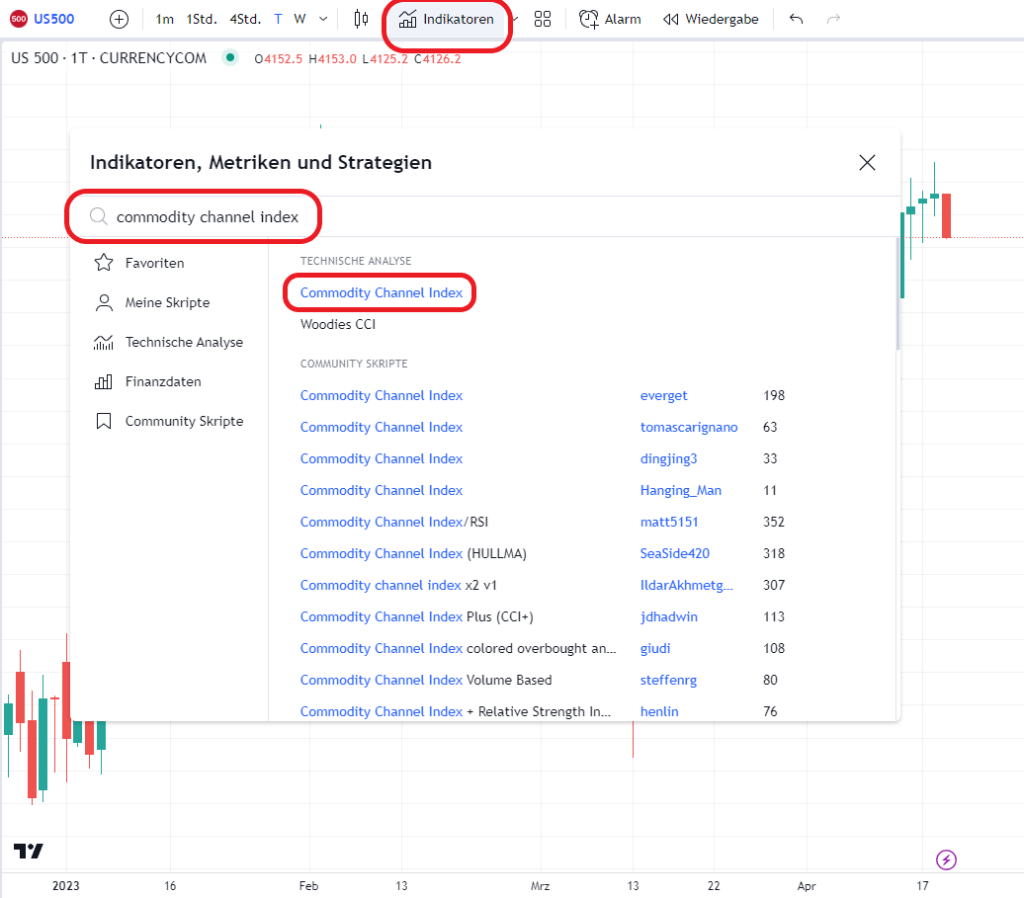Click the green market status dot
The width and height of the screenshot is (1024, 898).
pos(231,58)
